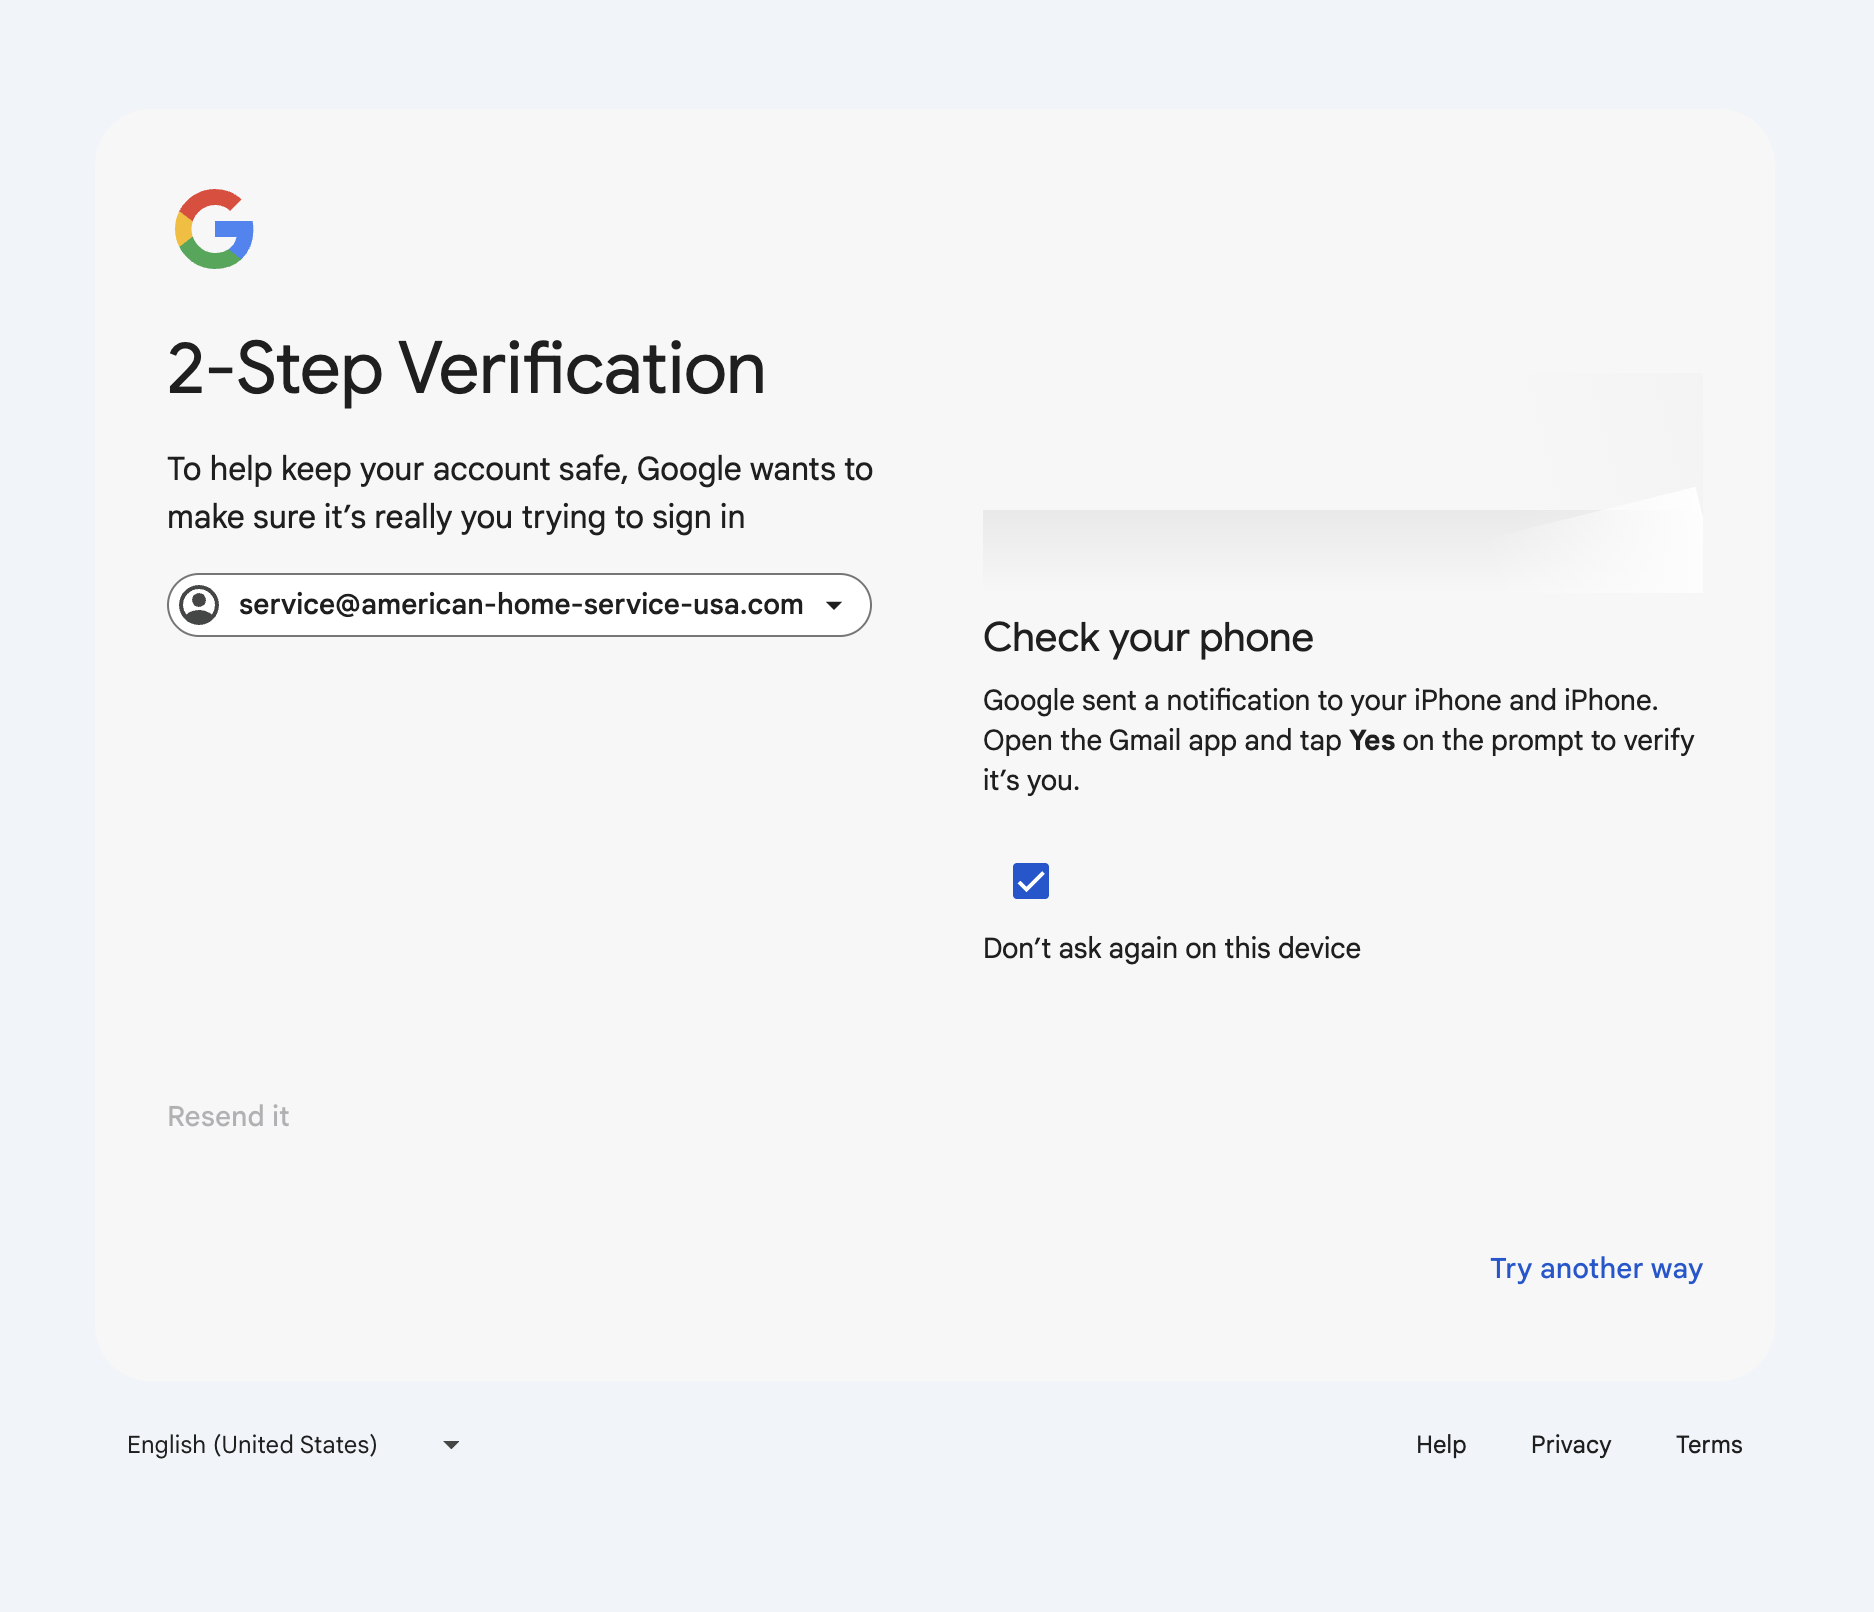Click the account avatar icon
This screenshot has height=1612, width=1874.
[x=199, y=605]
